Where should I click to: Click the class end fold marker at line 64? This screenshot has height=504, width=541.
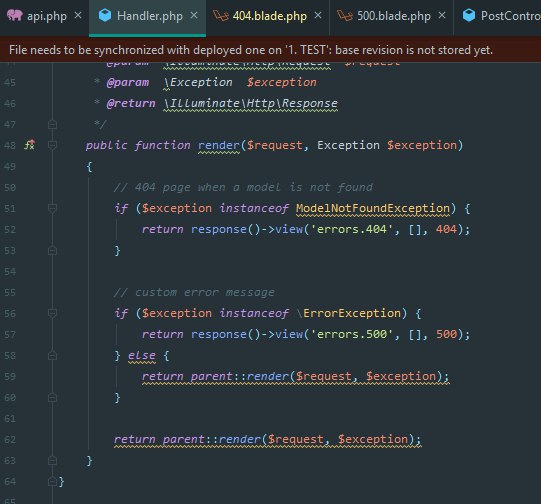(x=52, y=481)
